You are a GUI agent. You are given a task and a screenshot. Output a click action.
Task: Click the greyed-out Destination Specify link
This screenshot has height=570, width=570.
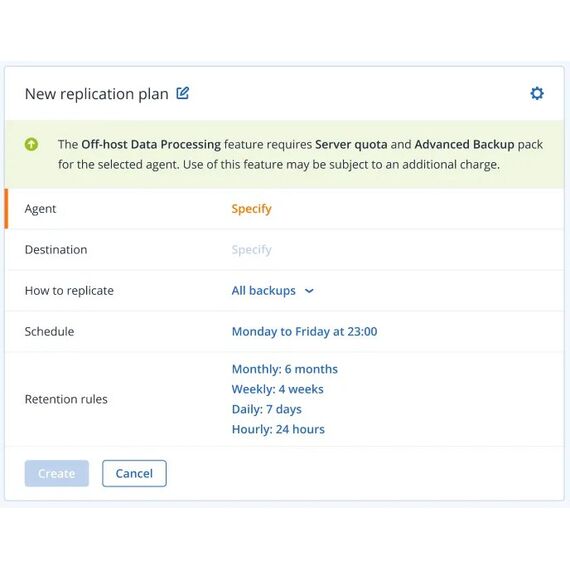(252, 250)
